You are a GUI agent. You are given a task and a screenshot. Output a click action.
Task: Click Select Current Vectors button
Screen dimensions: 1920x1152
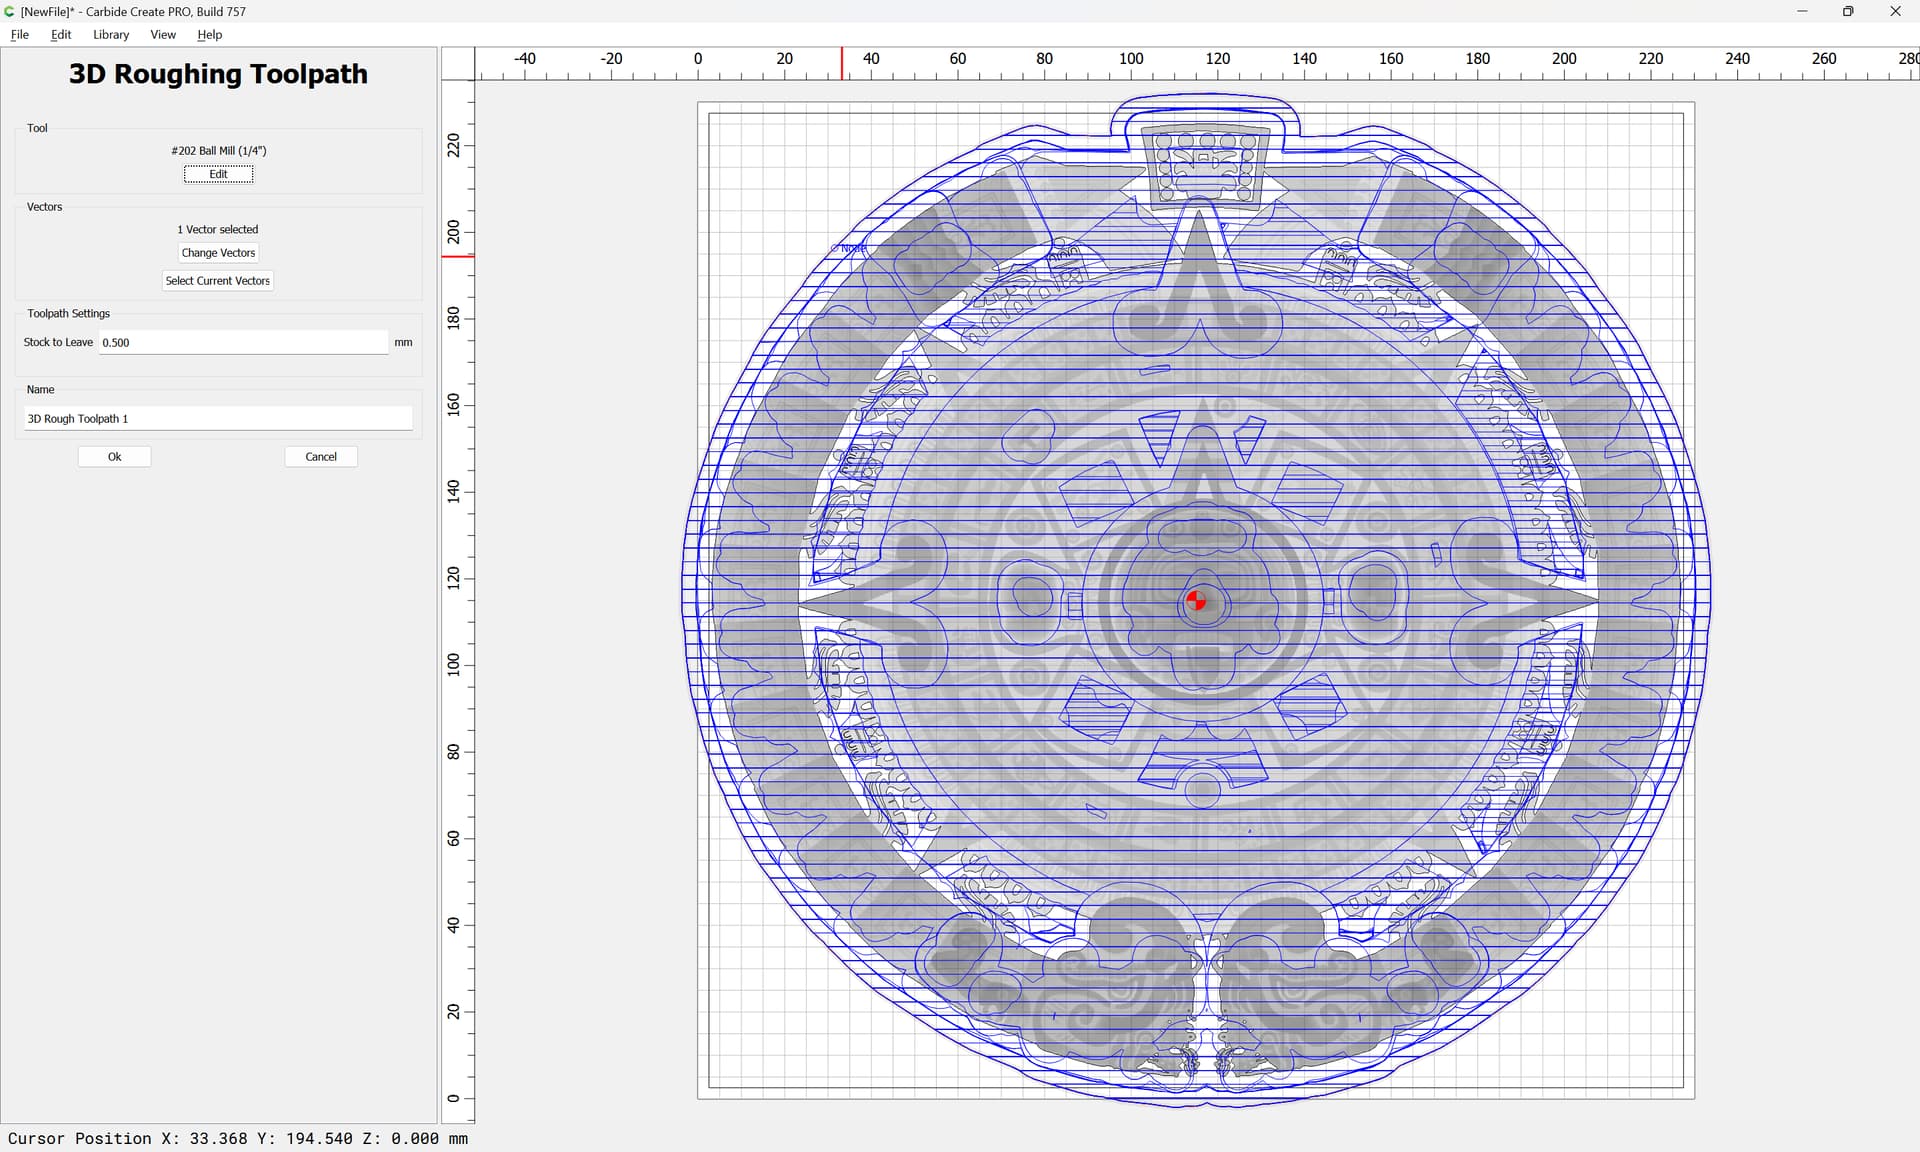point(218,281)
